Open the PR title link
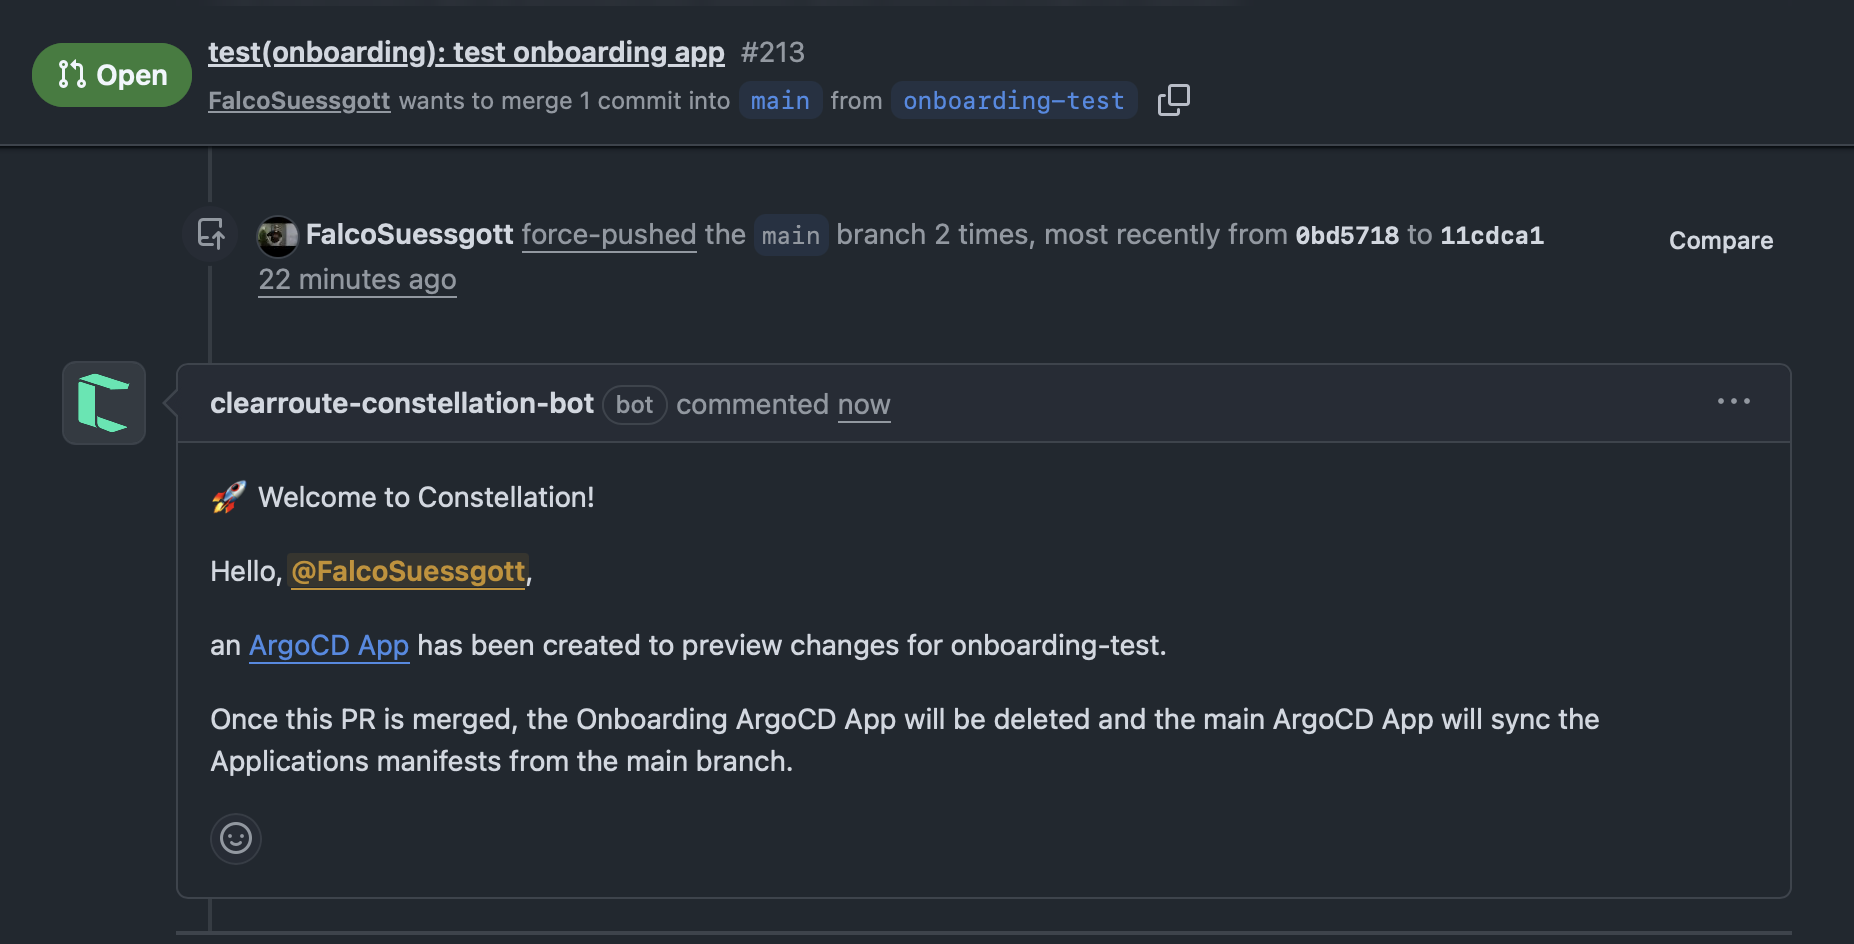 (x=466, y=52)
